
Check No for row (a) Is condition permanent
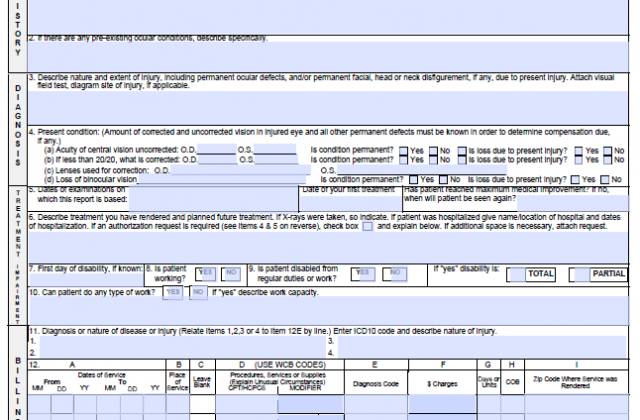coord(433,151)
